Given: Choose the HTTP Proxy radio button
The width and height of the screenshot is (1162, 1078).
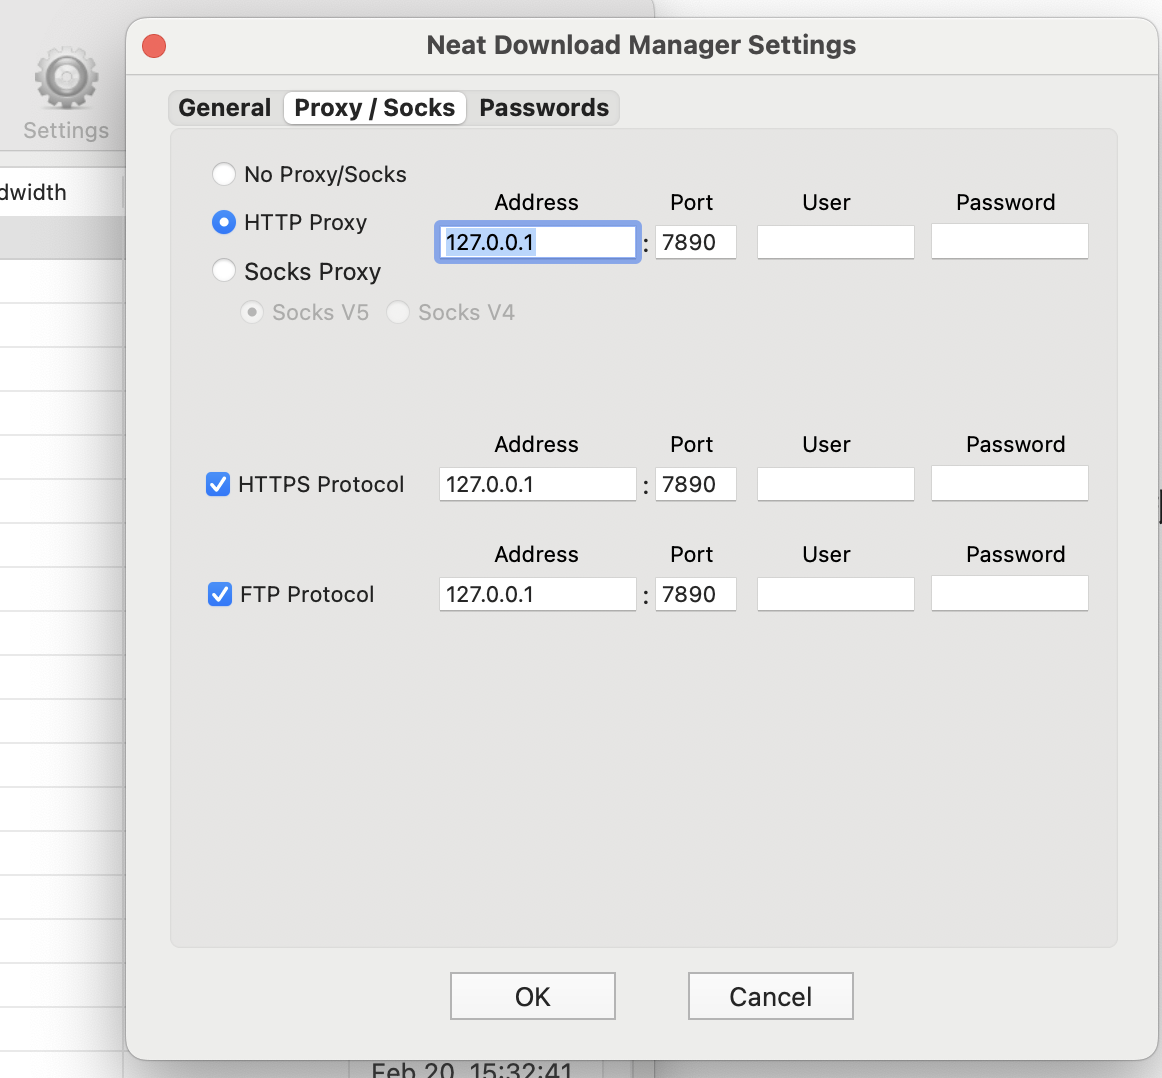Looking at the screenshot, I should click(x=224, y=222).
